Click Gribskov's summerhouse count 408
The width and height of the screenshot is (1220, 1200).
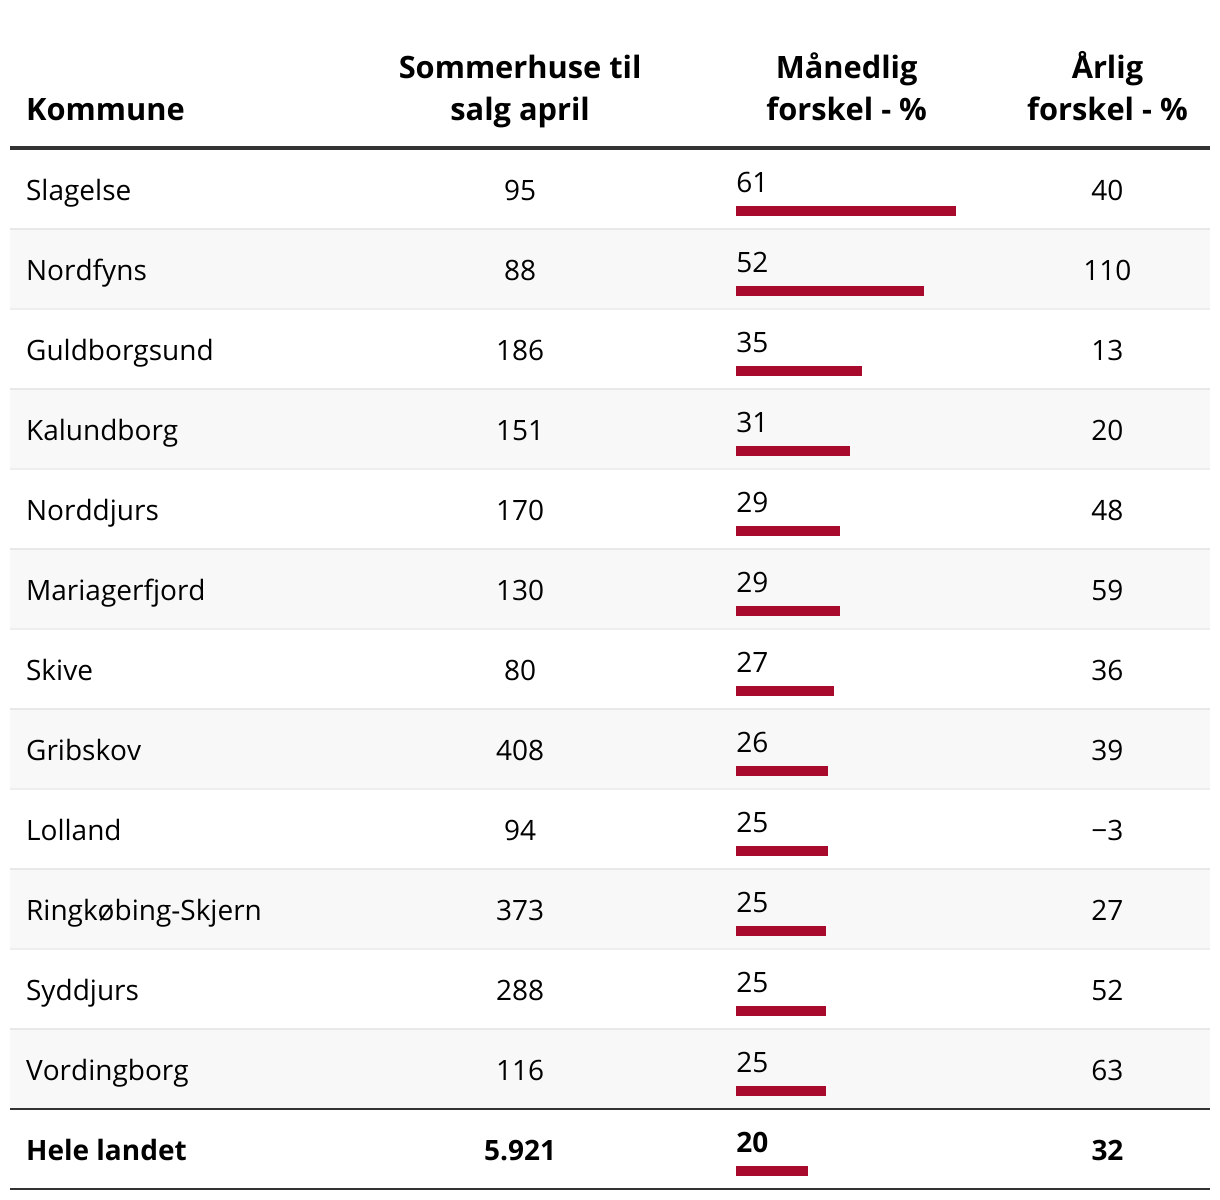click(519, 750)
